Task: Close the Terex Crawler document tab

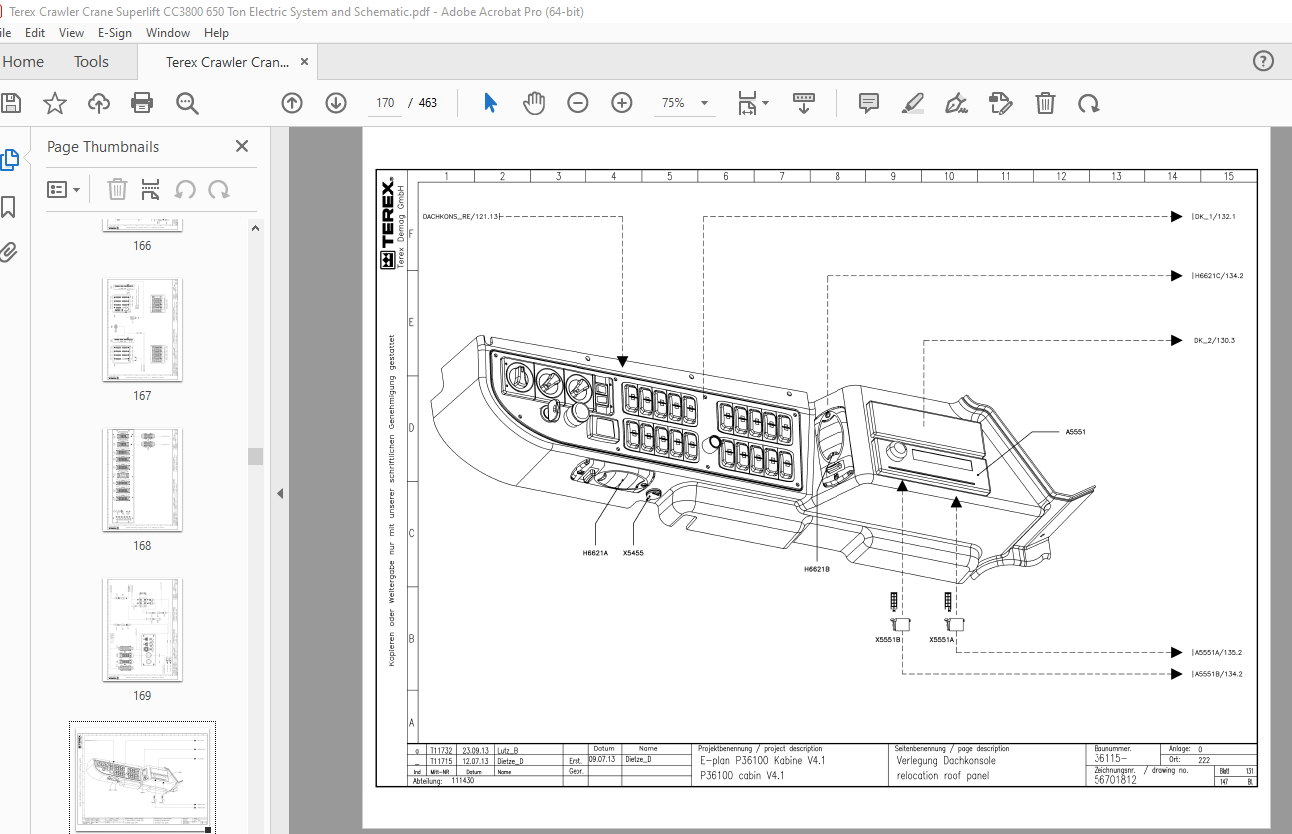Action: [x=306, y=62]
